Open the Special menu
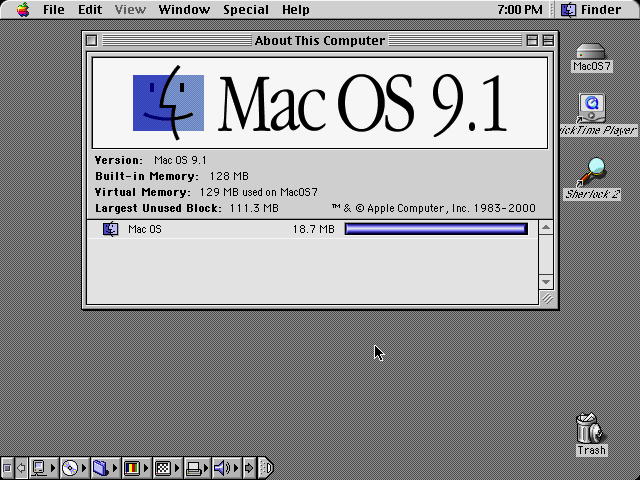The height and width of the screenshot is (480, 640). (x=246, y=9)
